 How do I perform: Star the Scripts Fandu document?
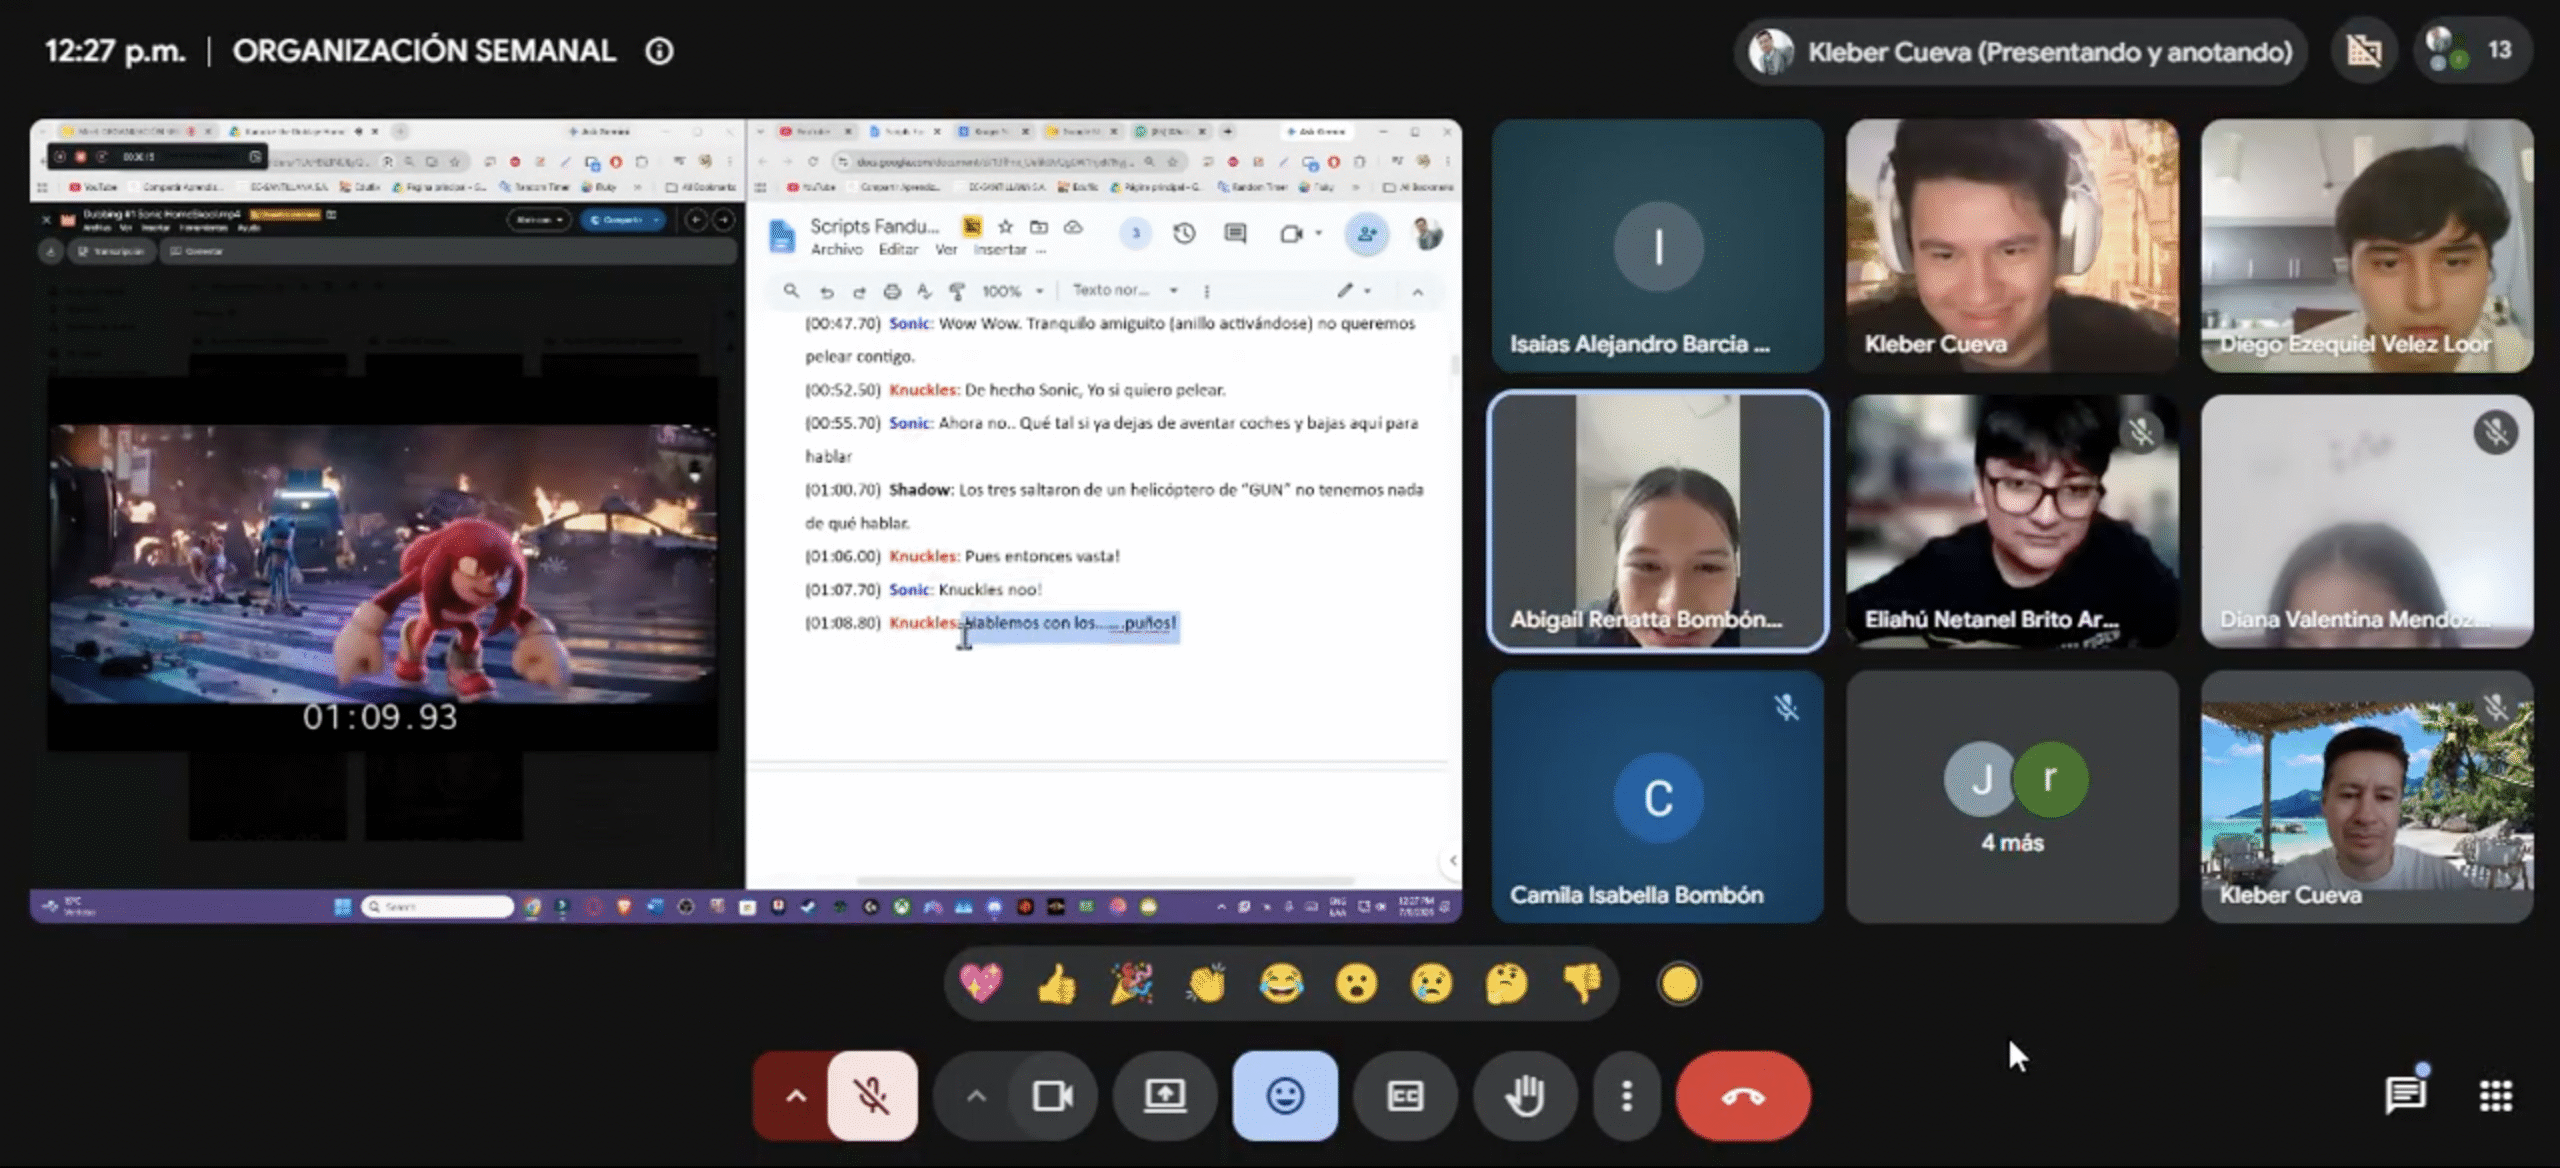1006,227
